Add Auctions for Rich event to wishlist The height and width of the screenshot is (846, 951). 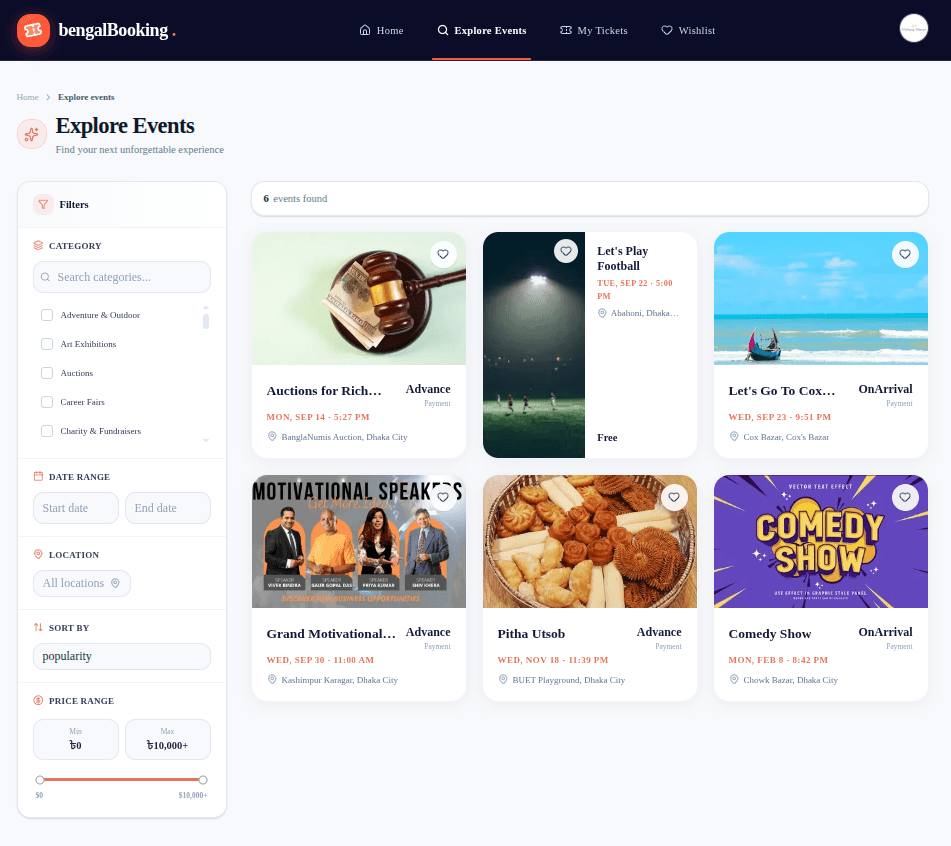443,254
